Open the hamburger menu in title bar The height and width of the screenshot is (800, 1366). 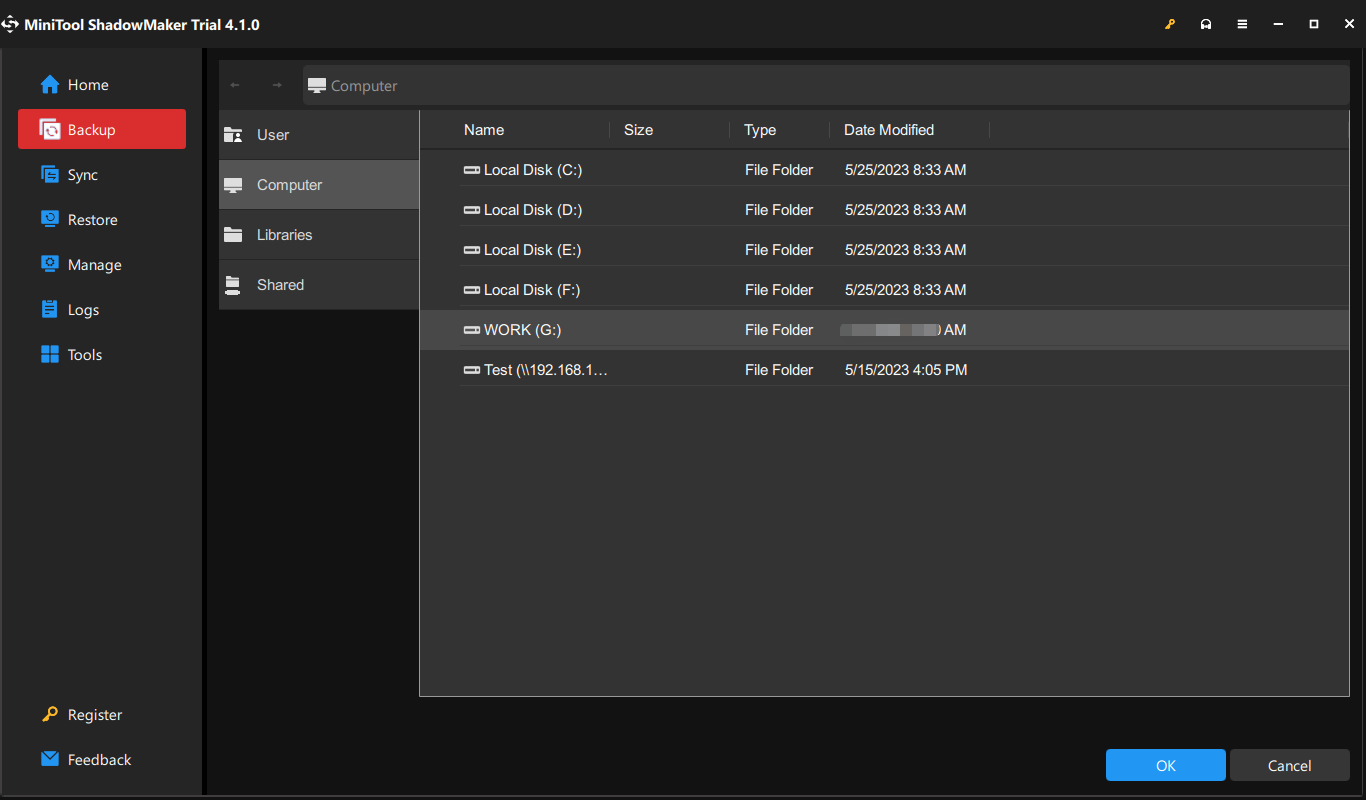[1242, 24]
